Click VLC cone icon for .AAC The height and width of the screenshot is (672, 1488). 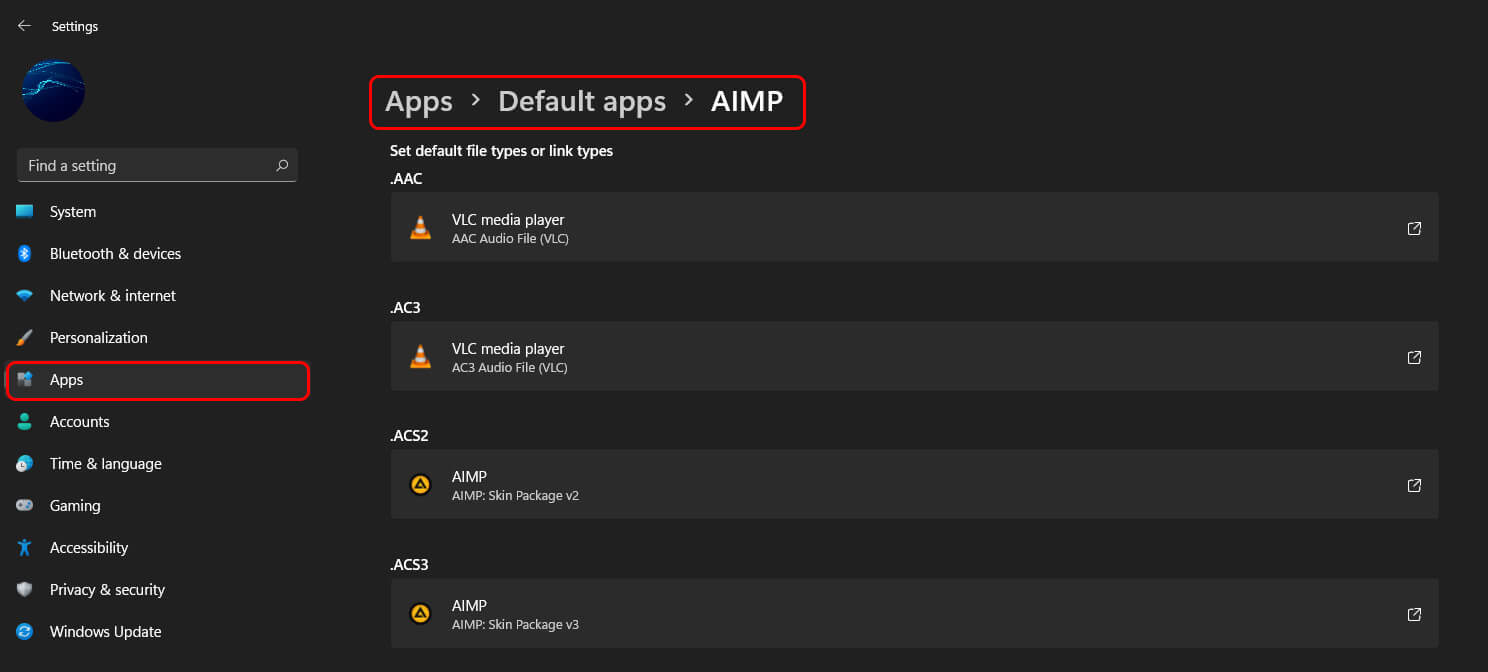click(421, 228)
